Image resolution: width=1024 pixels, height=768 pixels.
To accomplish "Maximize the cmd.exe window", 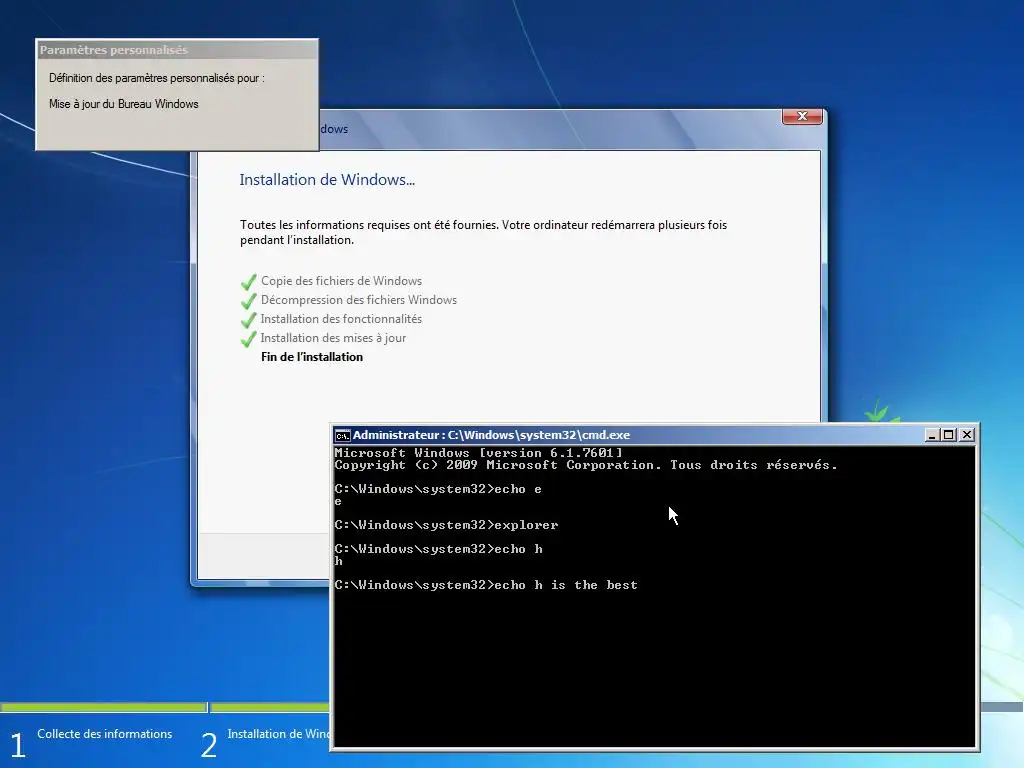I will pyautogui.click(x=949, y=435).
